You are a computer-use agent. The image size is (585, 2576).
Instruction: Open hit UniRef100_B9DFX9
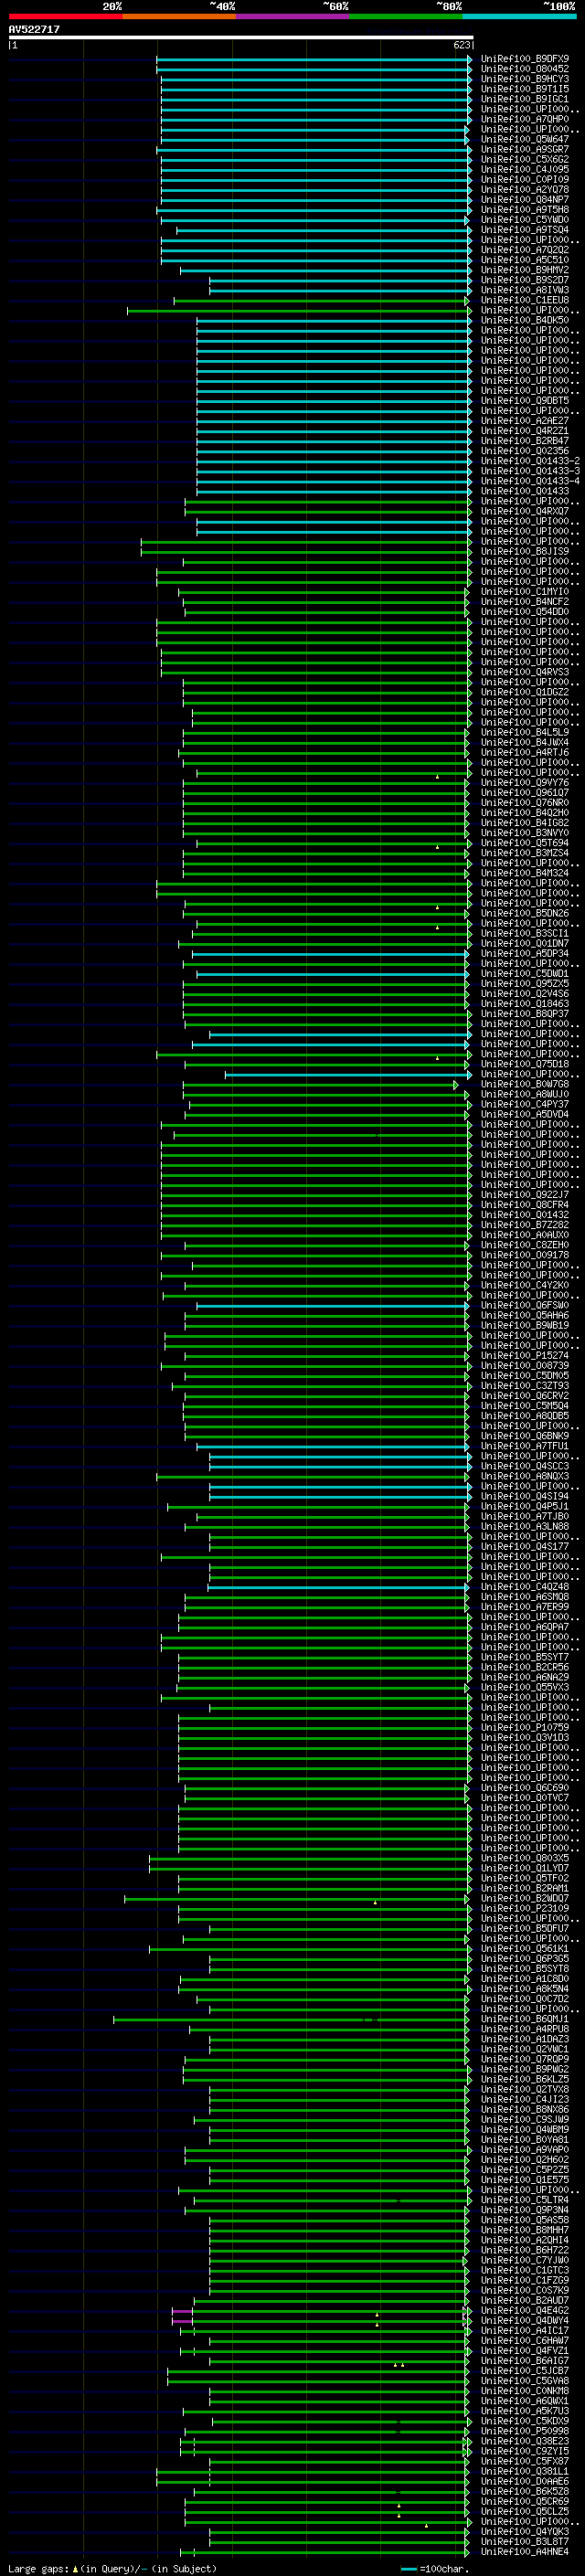[x=525, y=59]
